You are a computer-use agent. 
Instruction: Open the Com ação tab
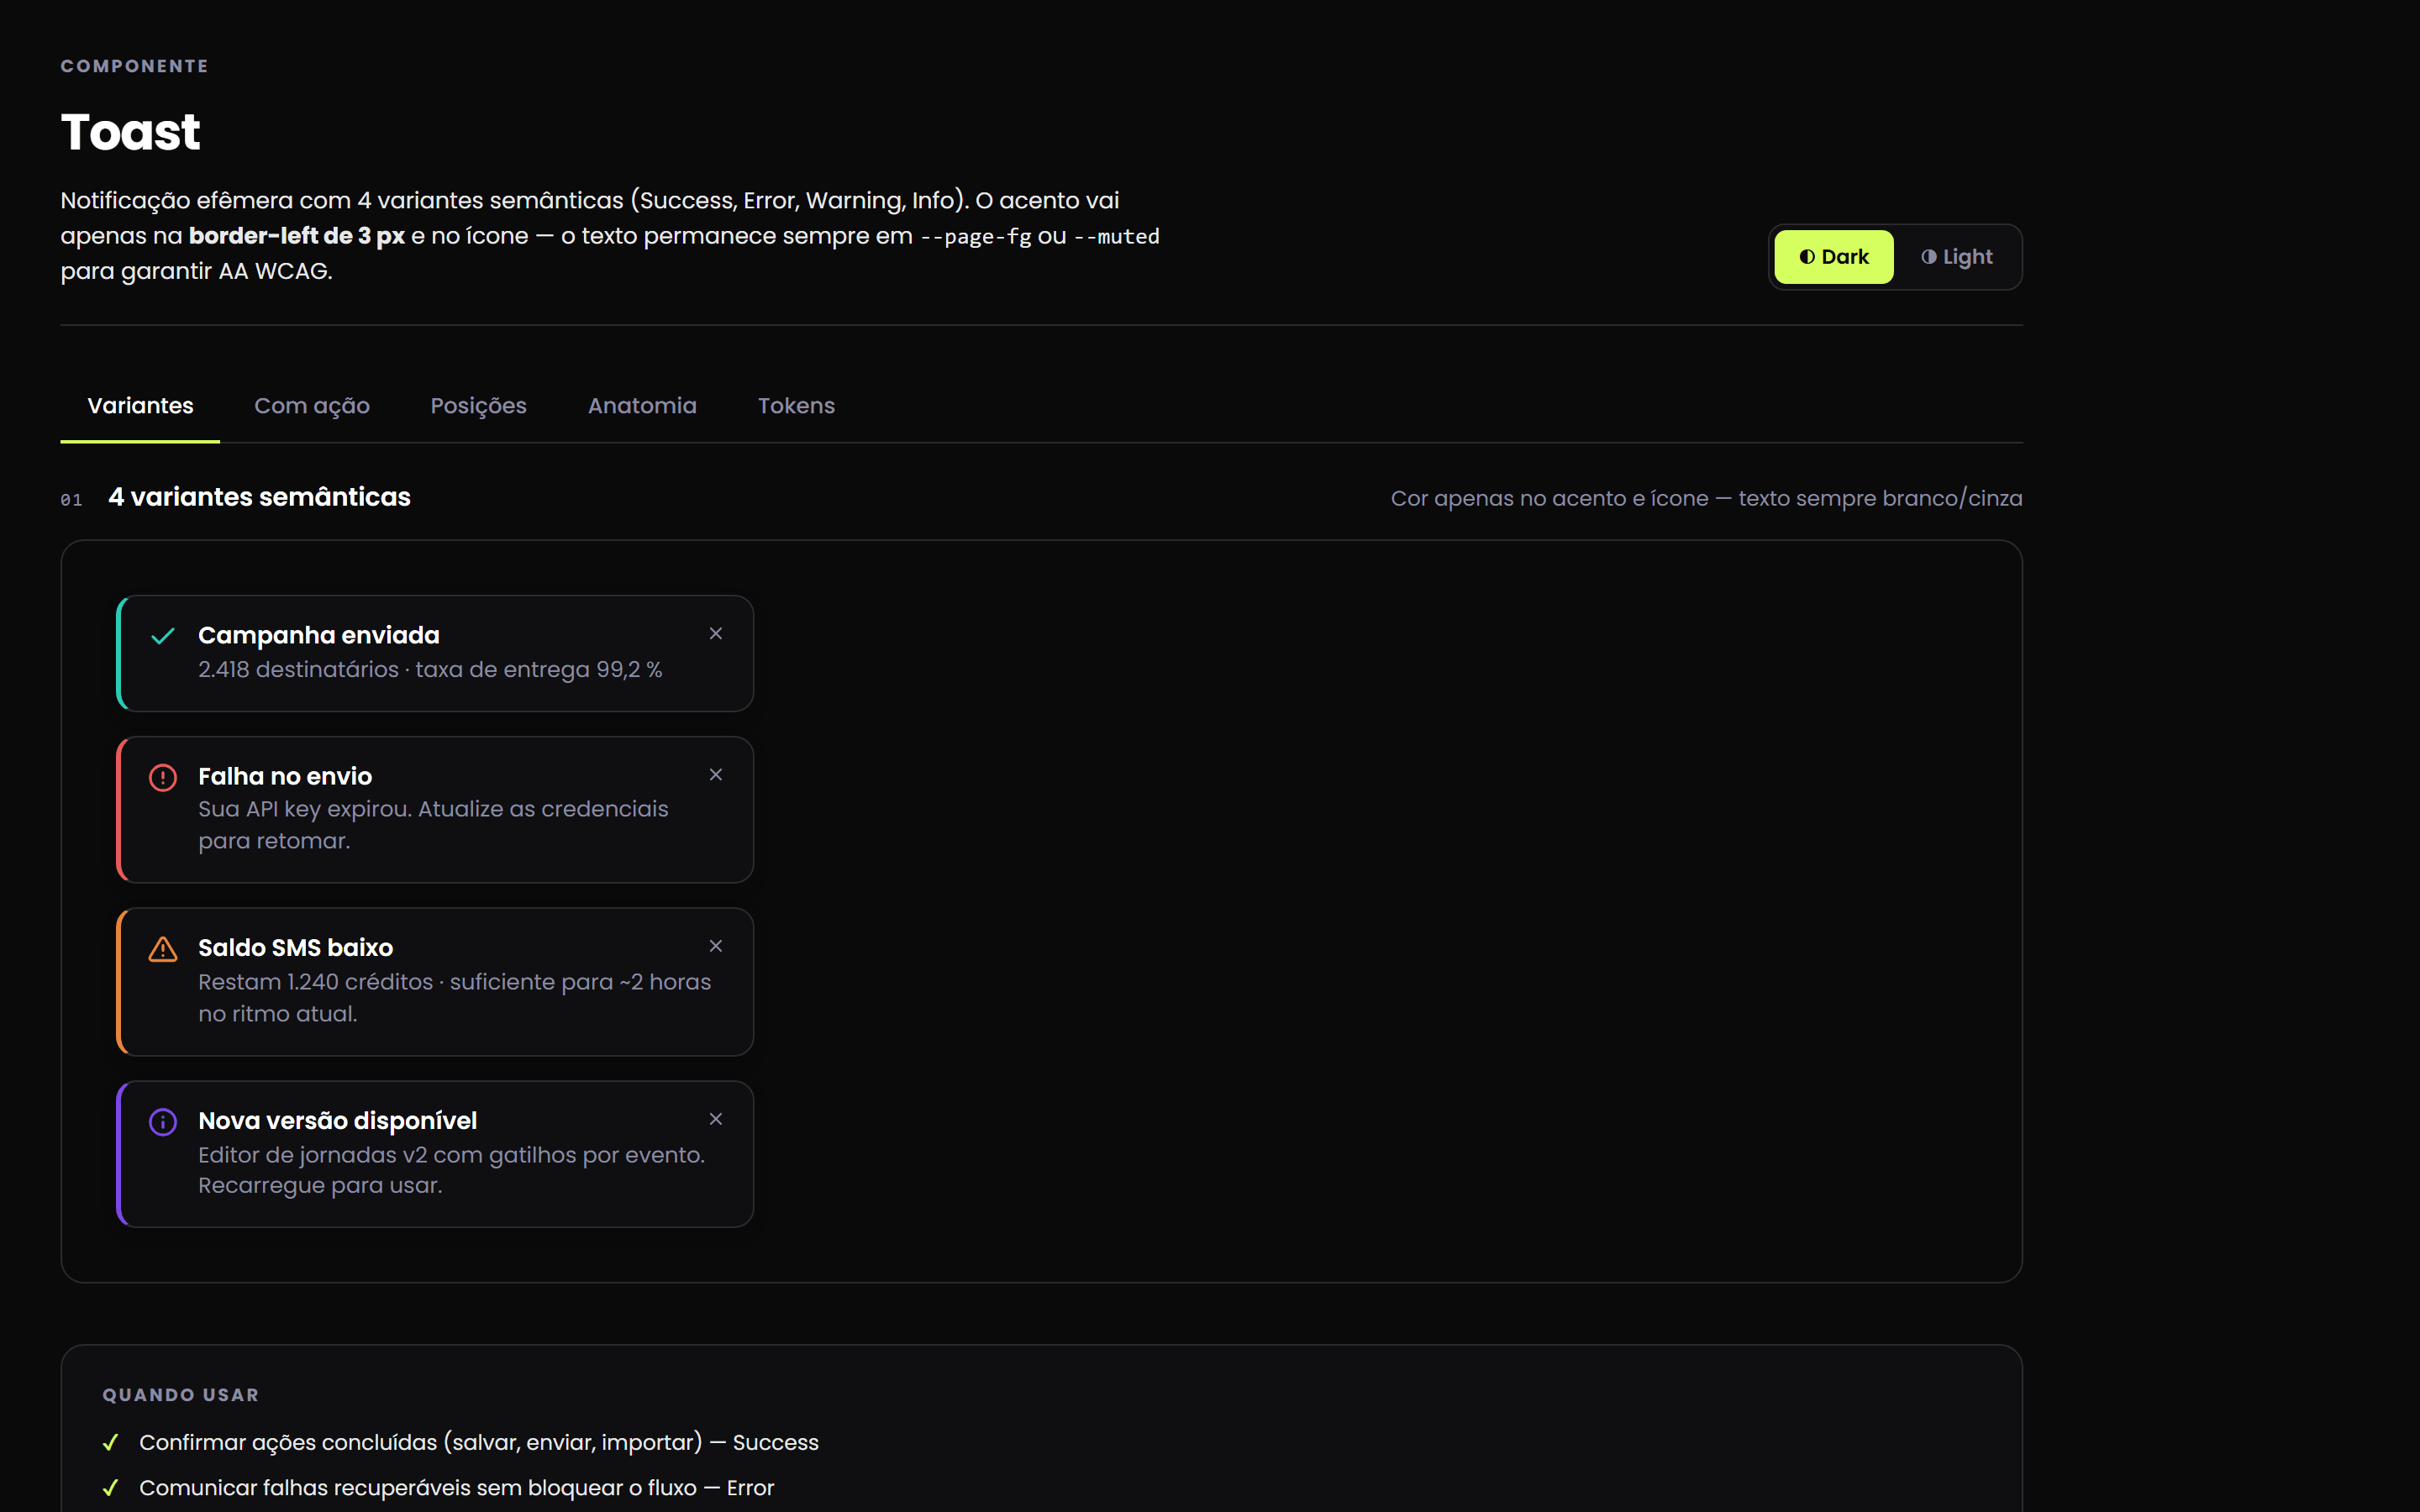coord(312,406)
